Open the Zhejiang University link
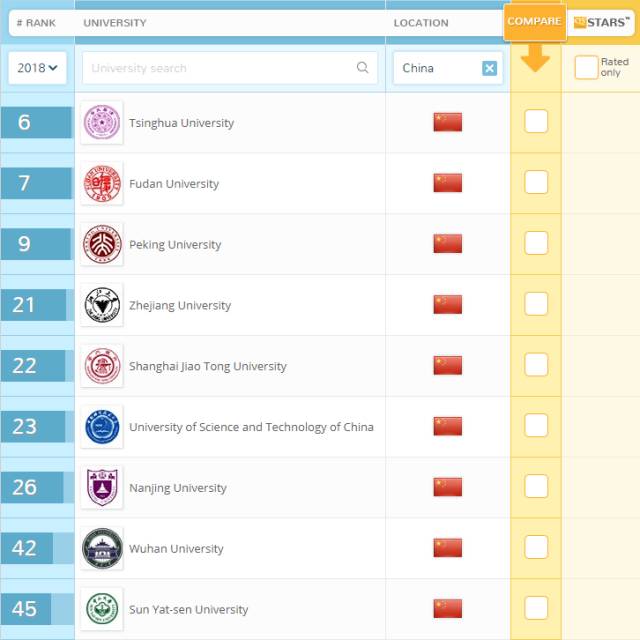 tap(180, 305)
